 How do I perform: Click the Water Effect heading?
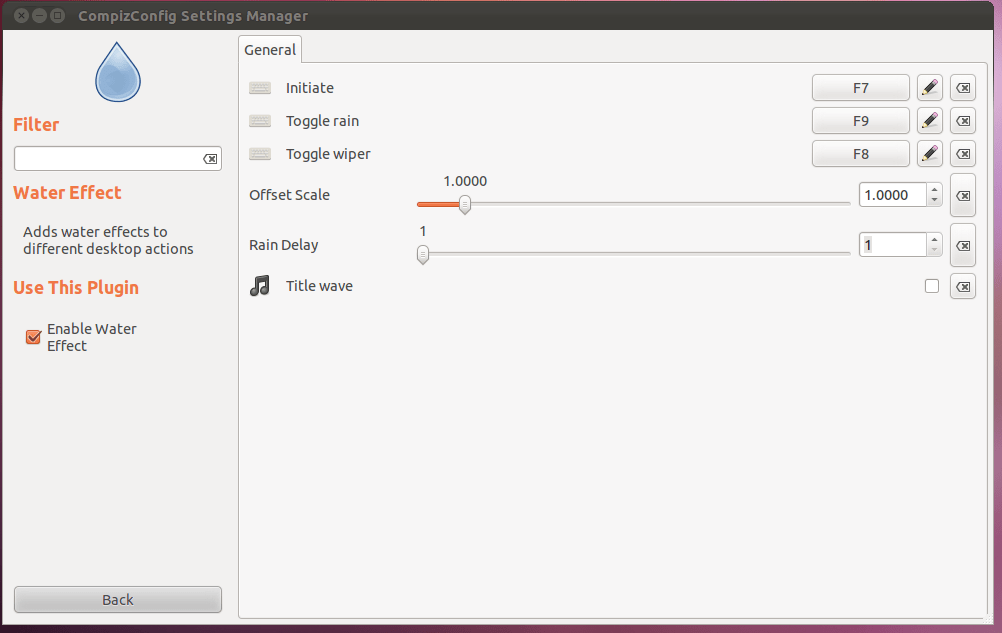point(67,192)
